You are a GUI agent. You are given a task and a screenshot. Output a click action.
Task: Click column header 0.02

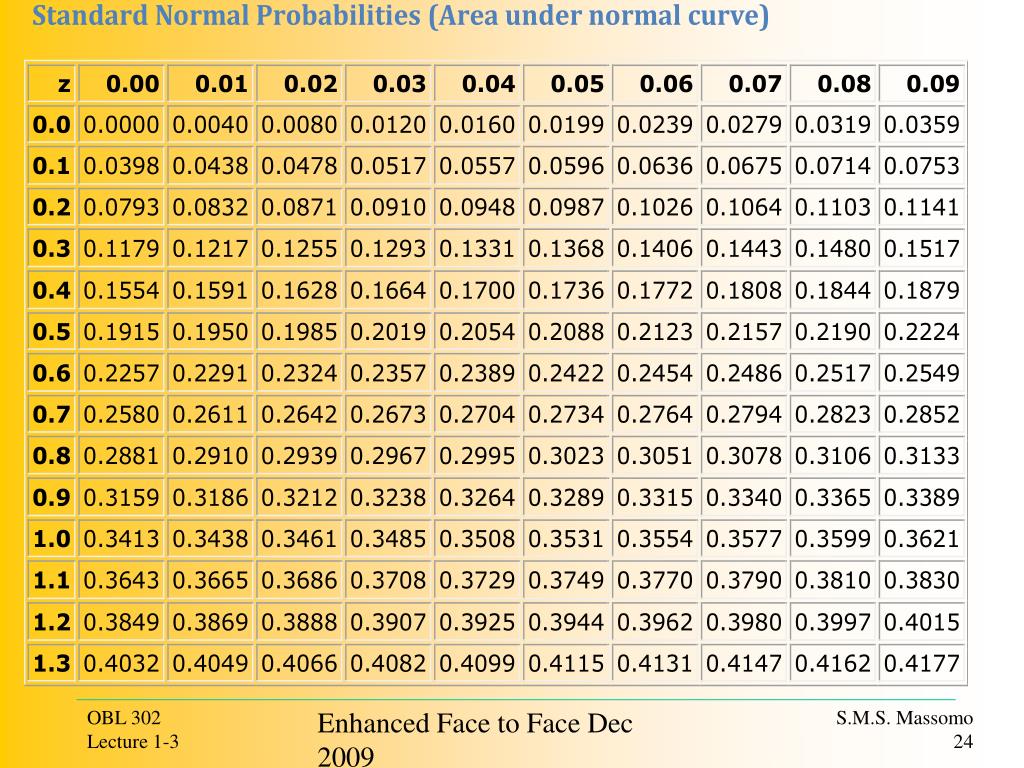coord(300,84)
